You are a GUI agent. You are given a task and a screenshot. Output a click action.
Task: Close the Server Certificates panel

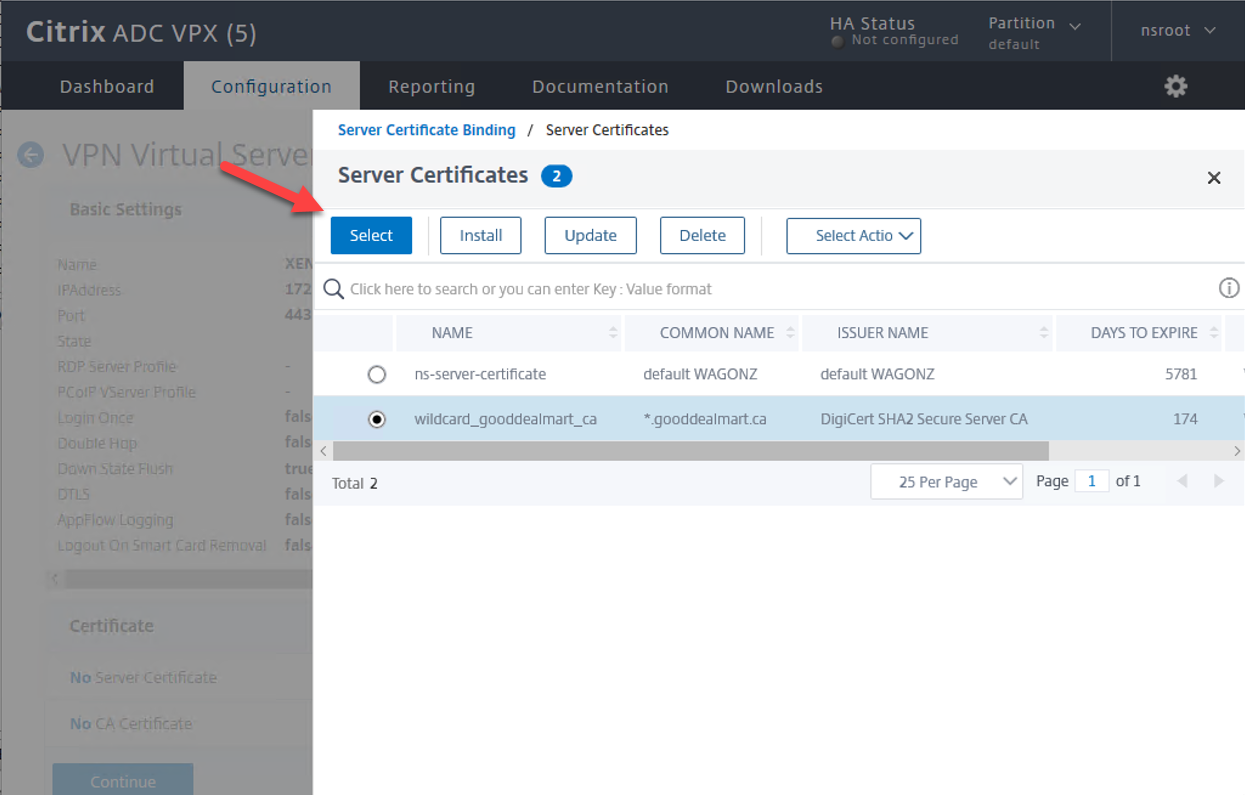[x=1213, y=178]
